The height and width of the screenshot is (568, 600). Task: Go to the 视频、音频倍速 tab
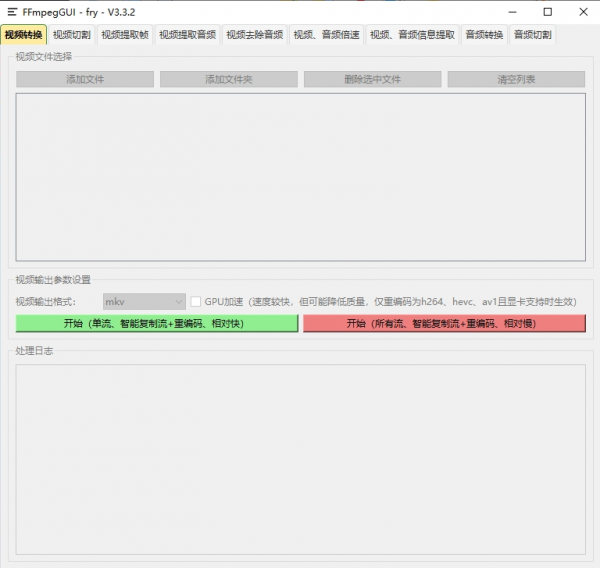click(326, 35)
